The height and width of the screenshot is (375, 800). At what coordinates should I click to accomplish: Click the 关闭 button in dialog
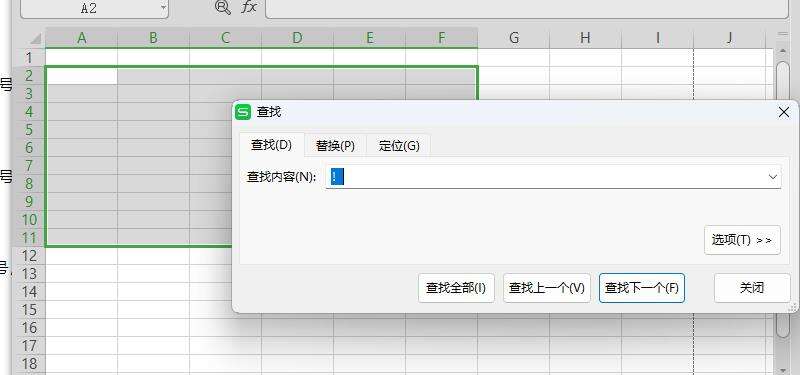[752, 288]
